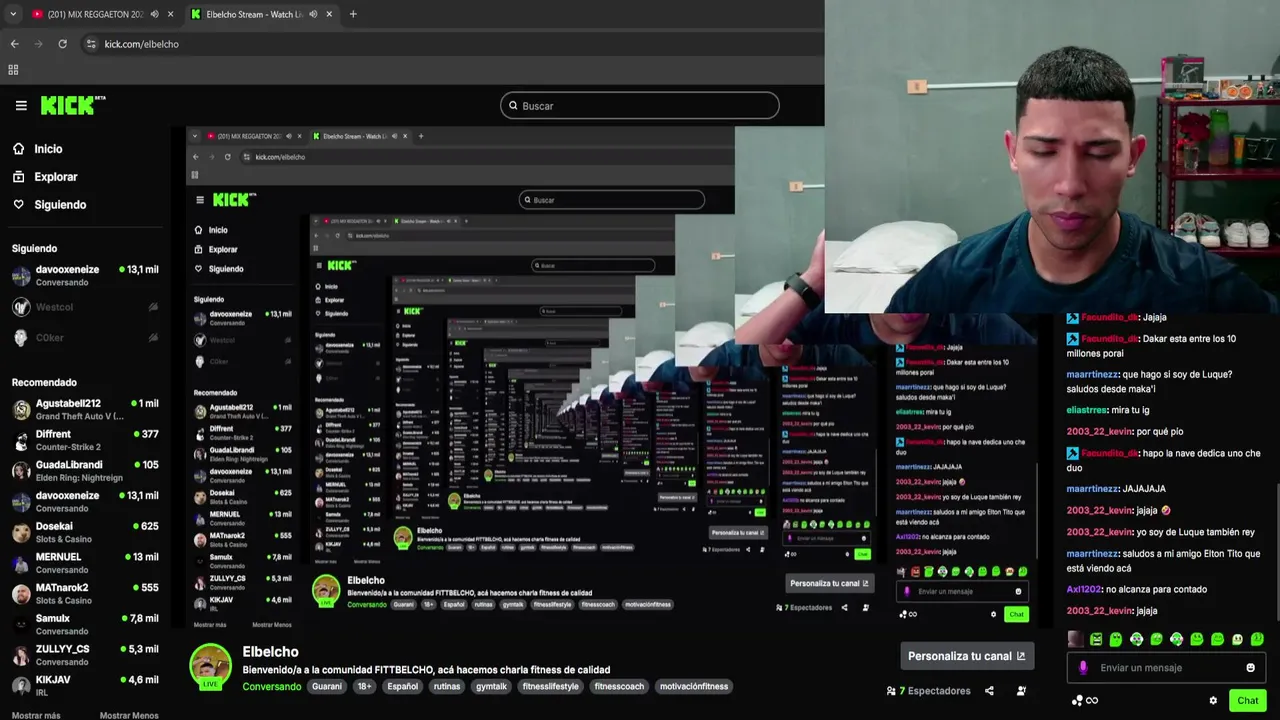The height and width of the screenshot is (720, 1280).
Task: Open GuadaLibrandi Elden Ring channel
Action: coord(85,471)
